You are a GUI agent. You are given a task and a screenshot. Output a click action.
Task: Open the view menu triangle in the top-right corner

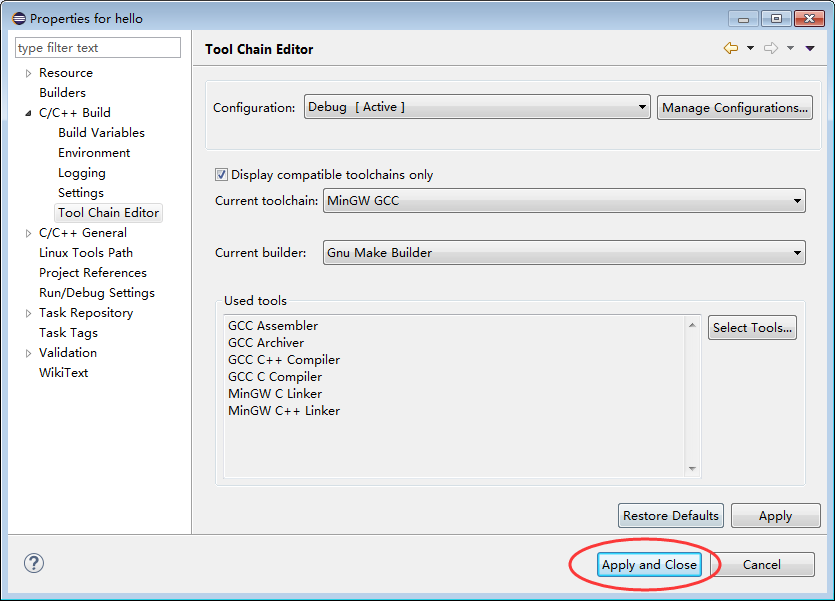pos(808,48)
